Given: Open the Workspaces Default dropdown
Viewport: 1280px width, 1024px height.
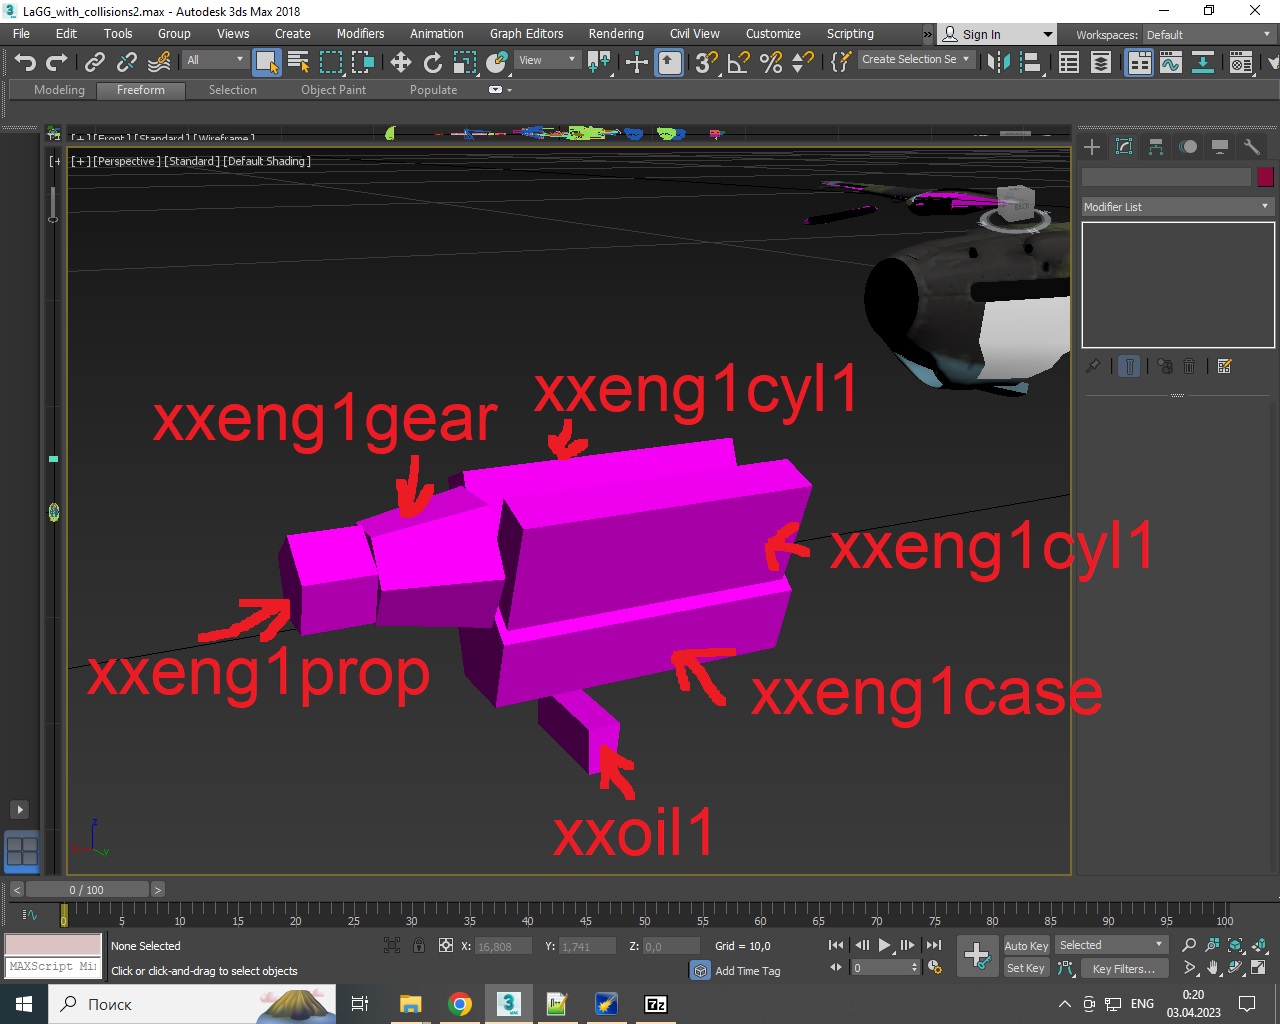Looking at the screenshot, I should click(x=1209, y=35).
